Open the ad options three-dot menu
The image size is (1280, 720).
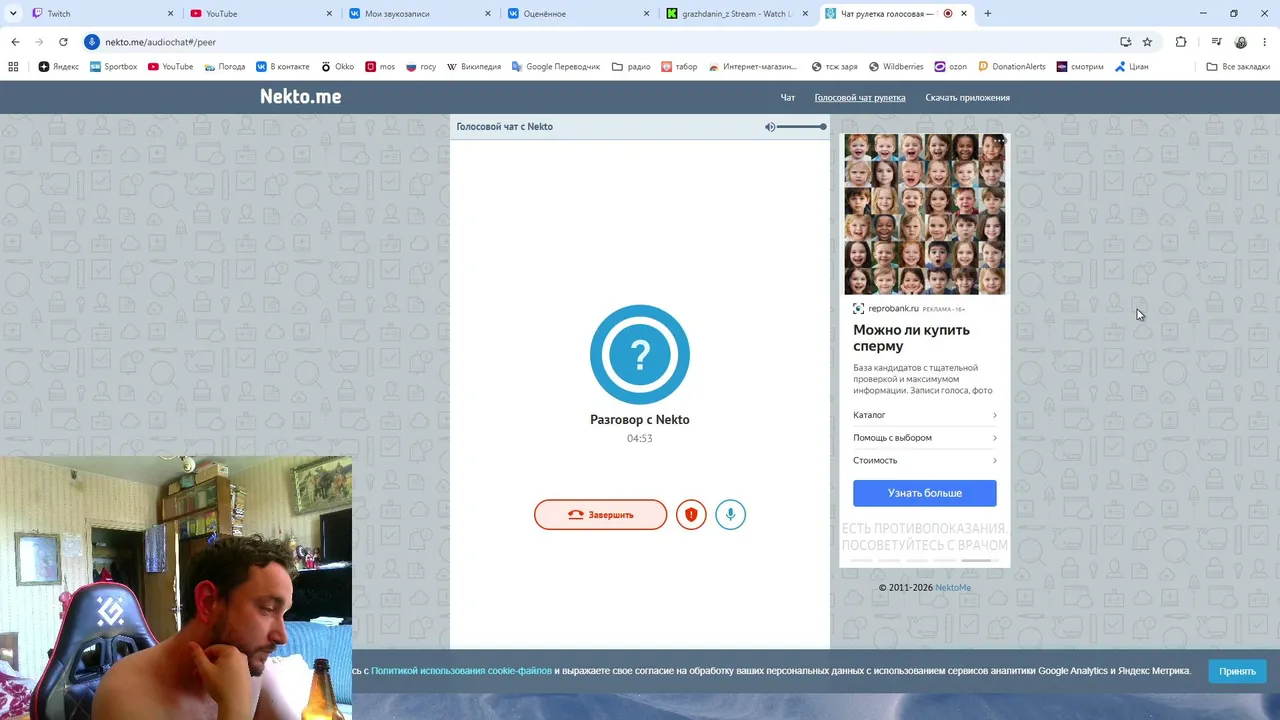pos(998,141)
